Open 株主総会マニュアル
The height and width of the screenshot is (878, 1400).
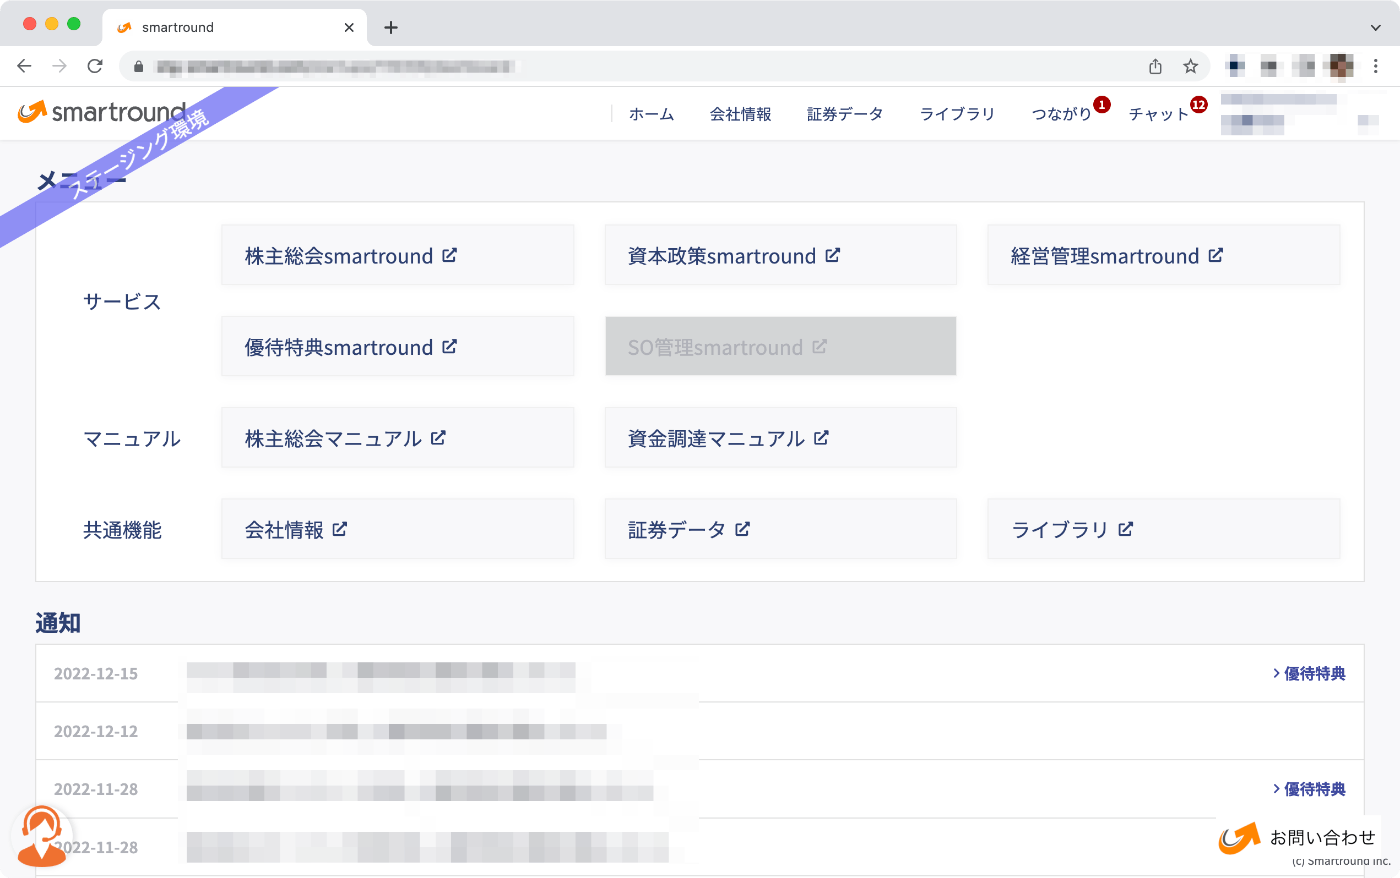coord(397,437)
